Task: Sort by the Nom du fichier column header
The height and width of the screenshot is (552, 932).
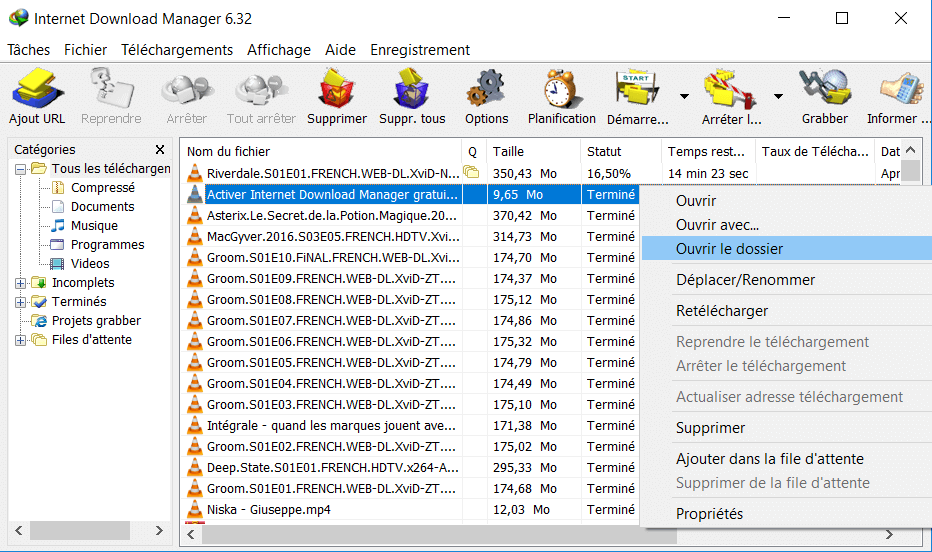Action: point(321,152)
